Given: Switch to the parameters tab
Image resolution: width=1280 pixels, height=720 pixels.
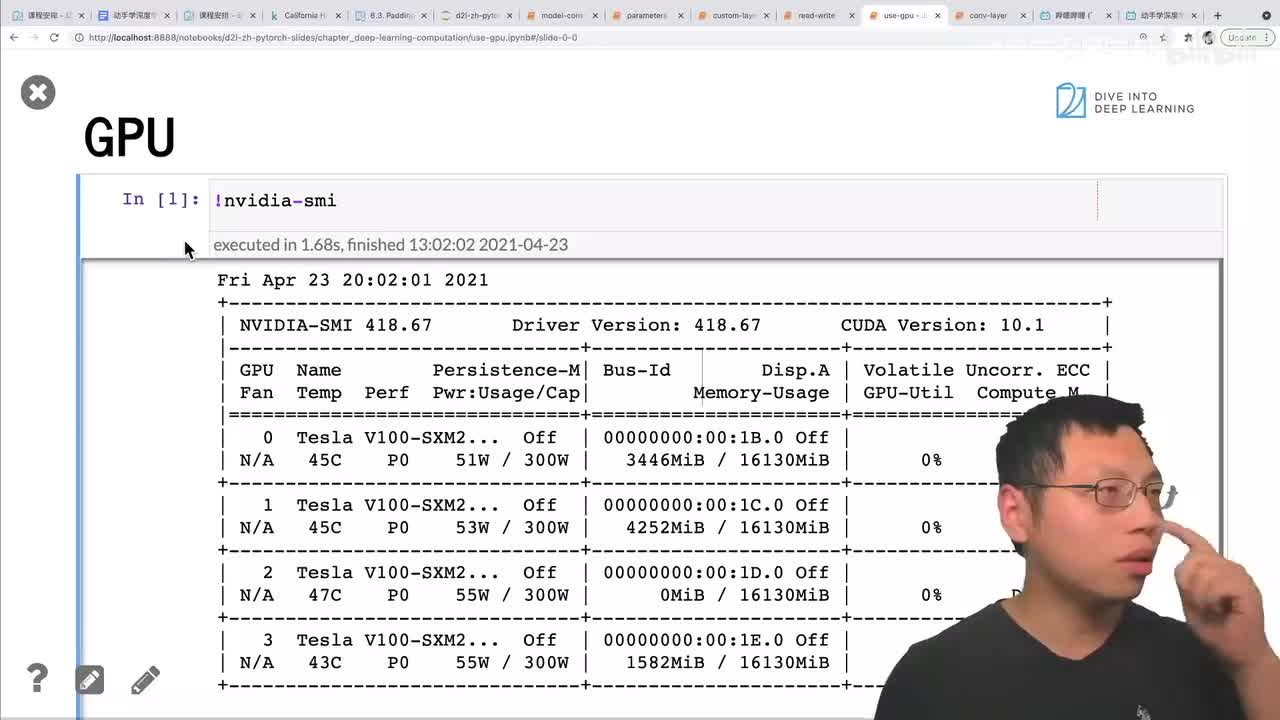Looking at the screenshot, I should (x=646, y=16).
